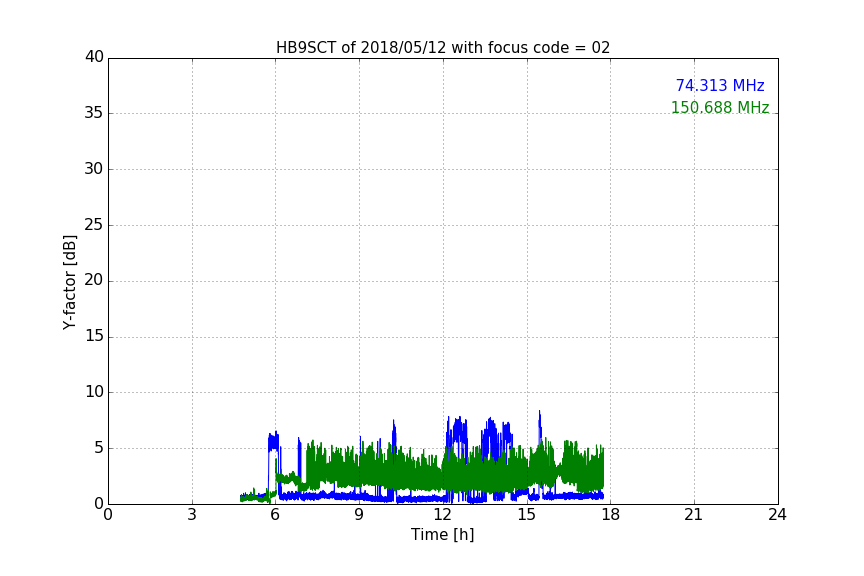Viewport: 864px width, 576px height.
Task: Click the x-axis tick label 21
Action: pyautogui.click(x=694, y=515)
